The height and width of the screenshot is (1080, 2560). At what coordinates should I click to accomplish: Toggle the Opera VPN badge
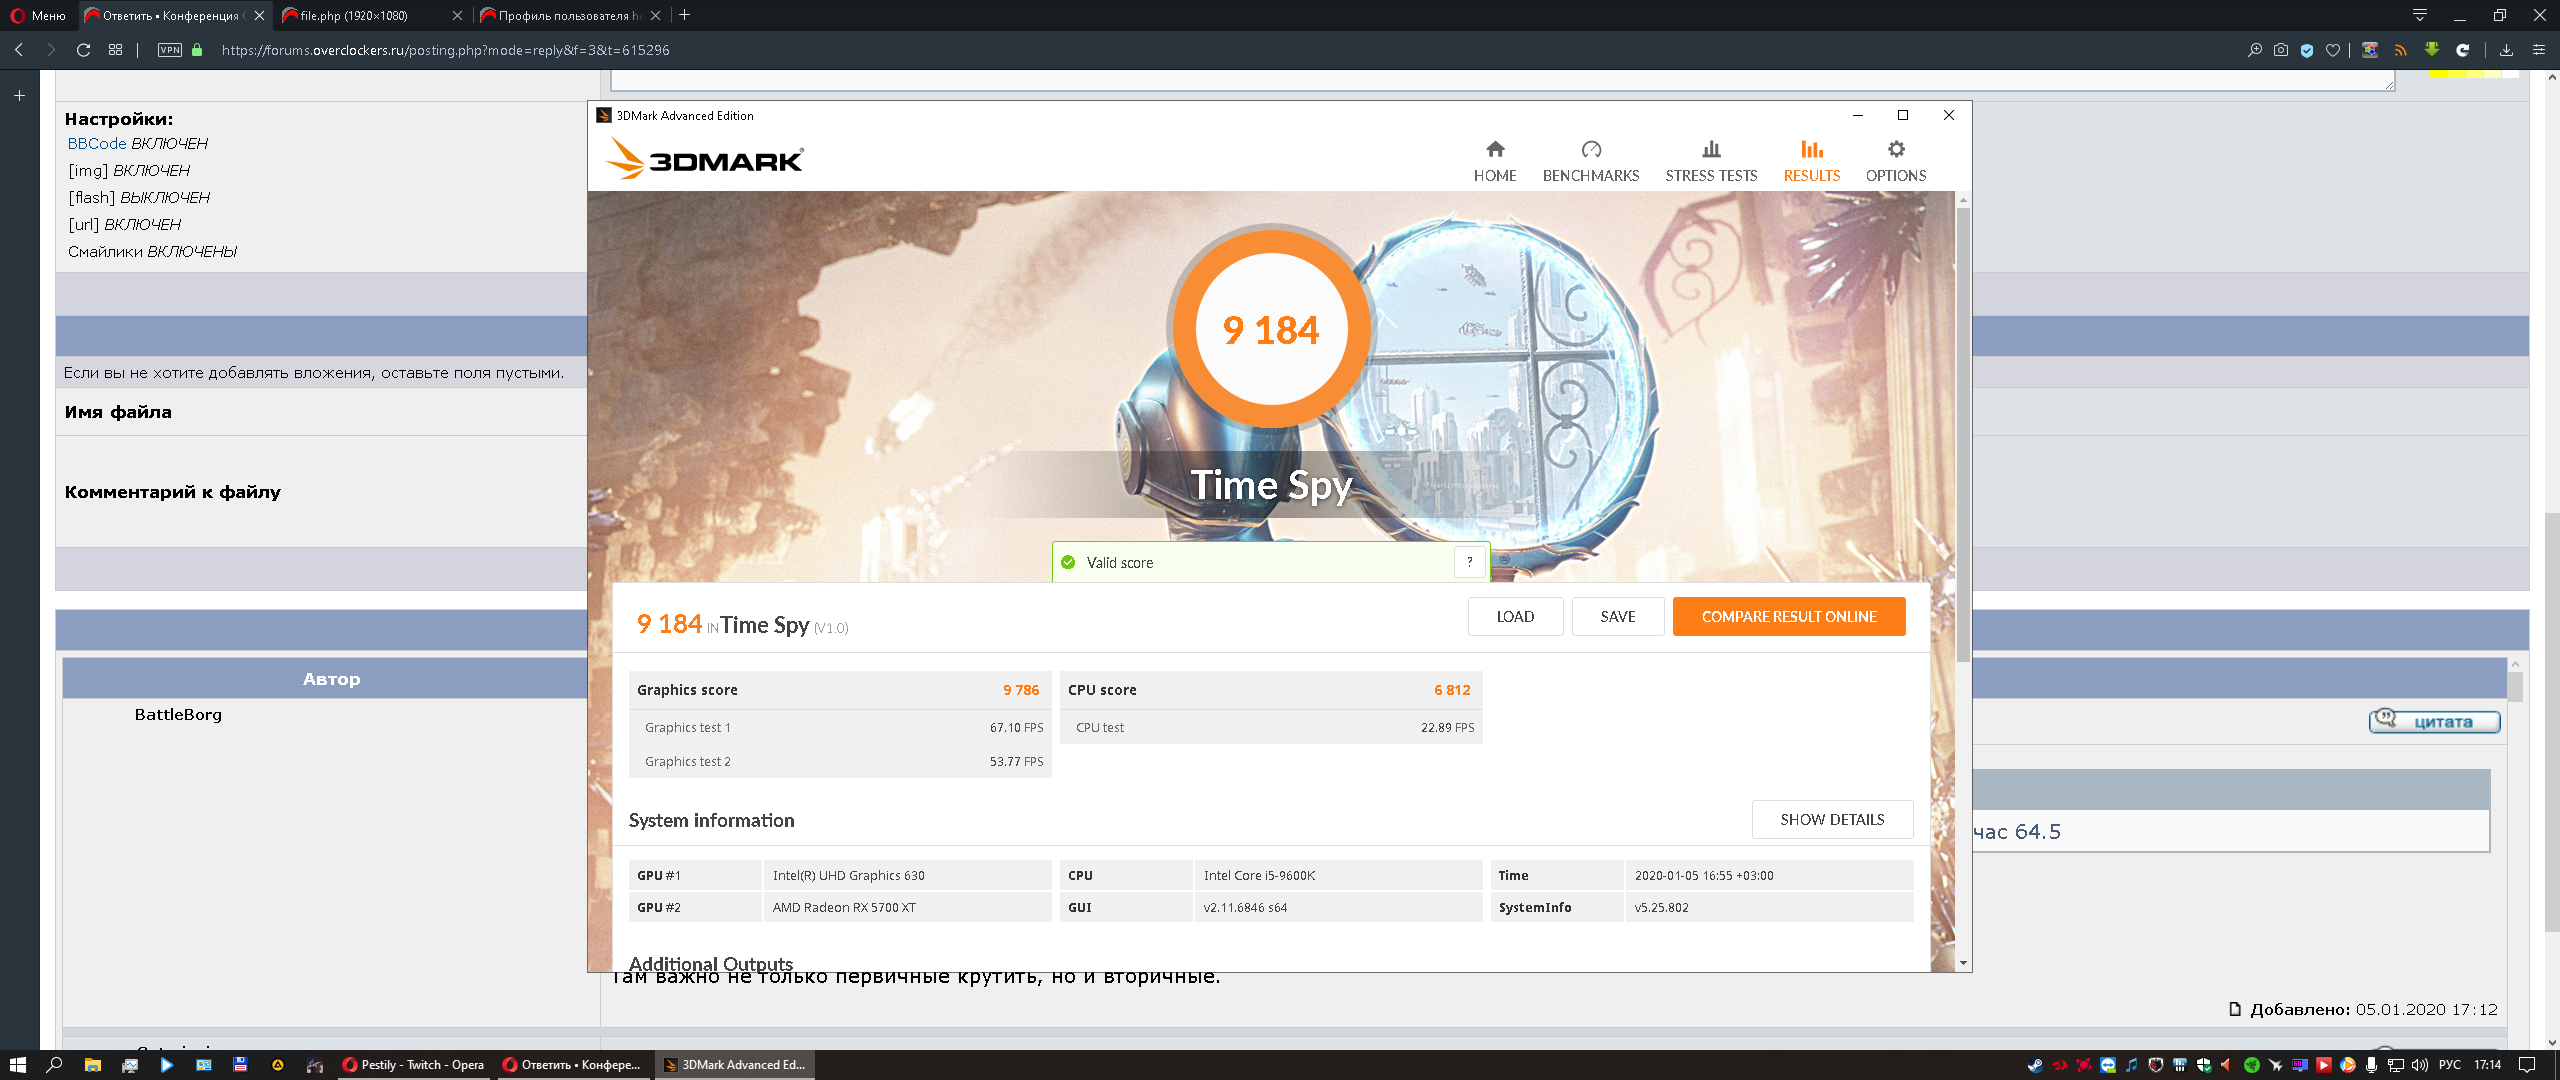tap(170, 50)
